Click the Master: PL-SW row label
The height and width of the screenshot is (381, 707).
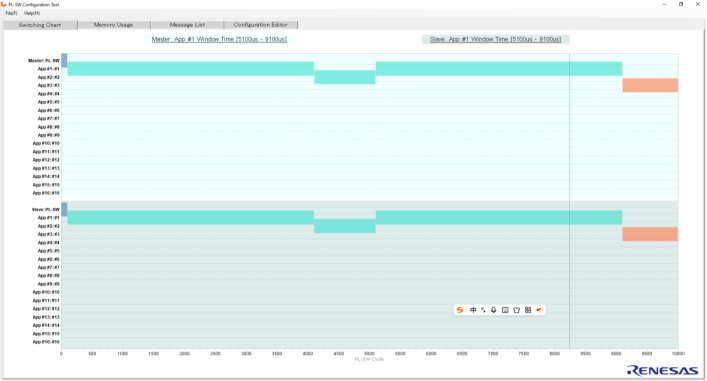(44, 60)
